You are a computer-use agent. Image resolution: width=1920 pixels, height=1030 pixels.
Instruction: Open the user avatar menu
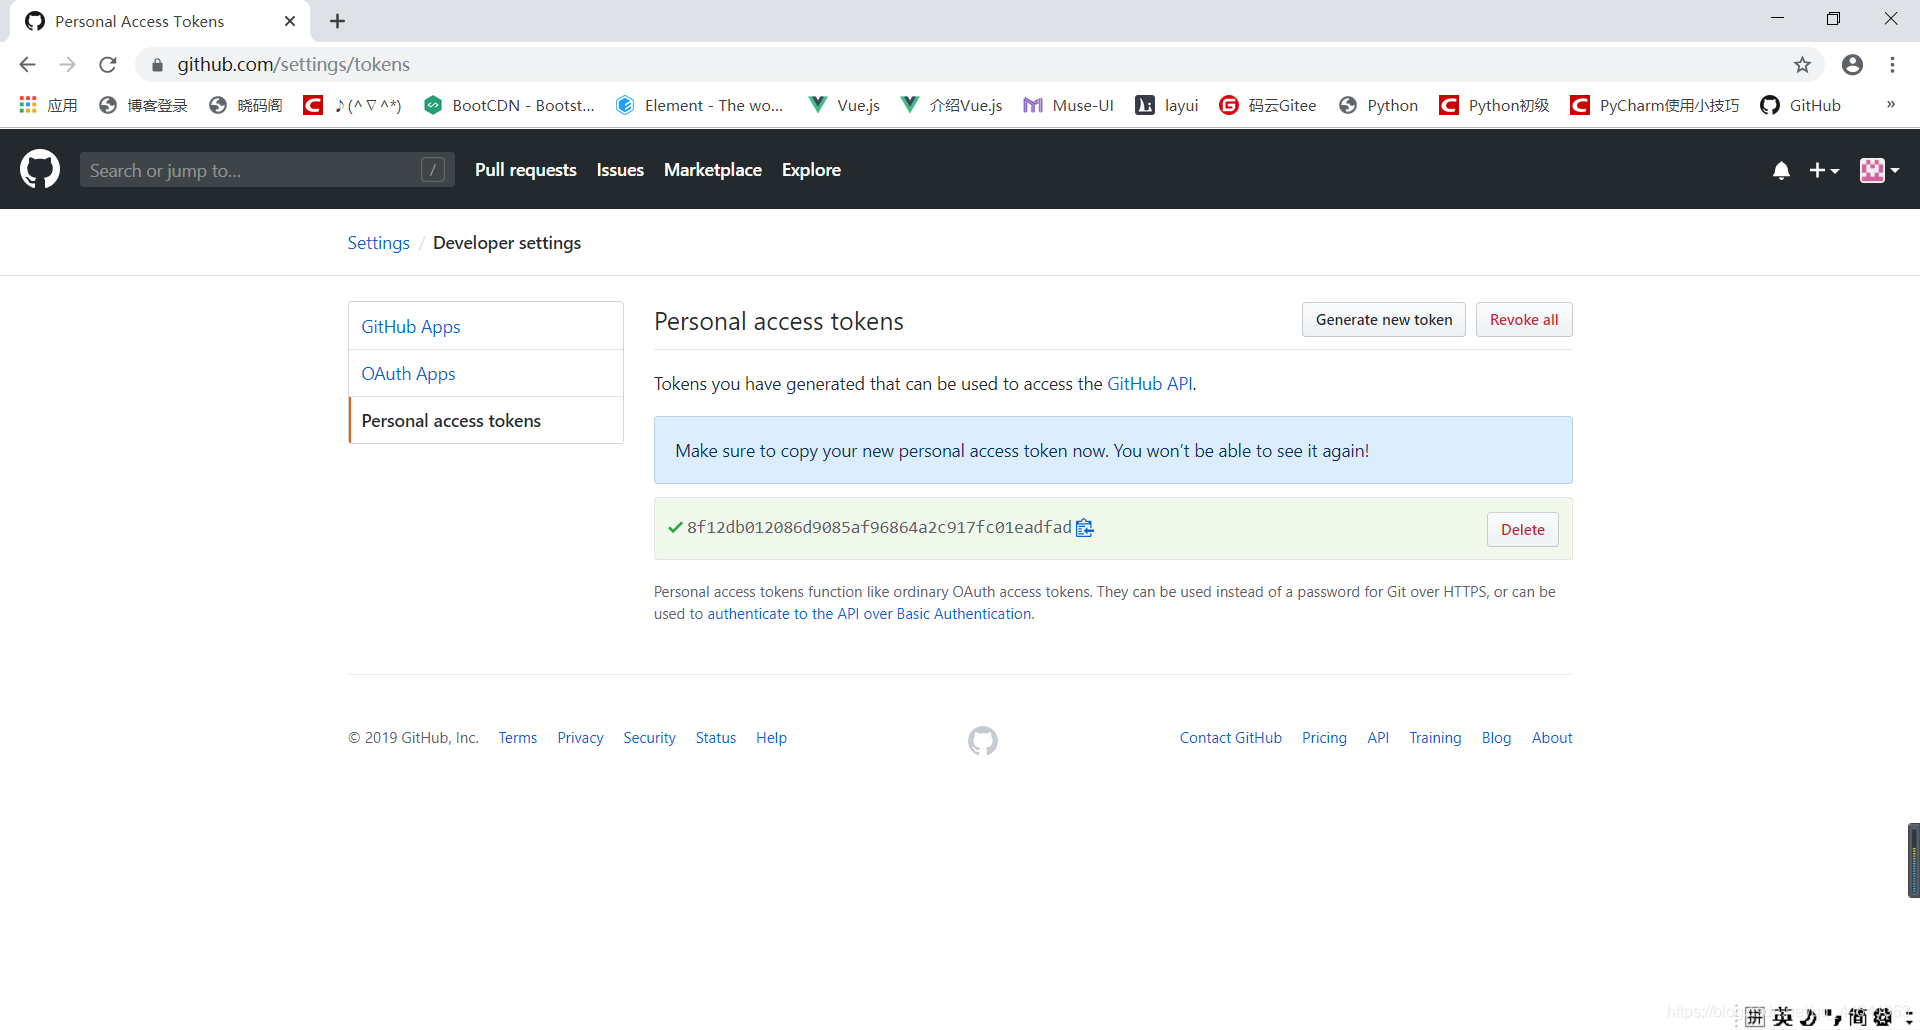(1879, 170)
